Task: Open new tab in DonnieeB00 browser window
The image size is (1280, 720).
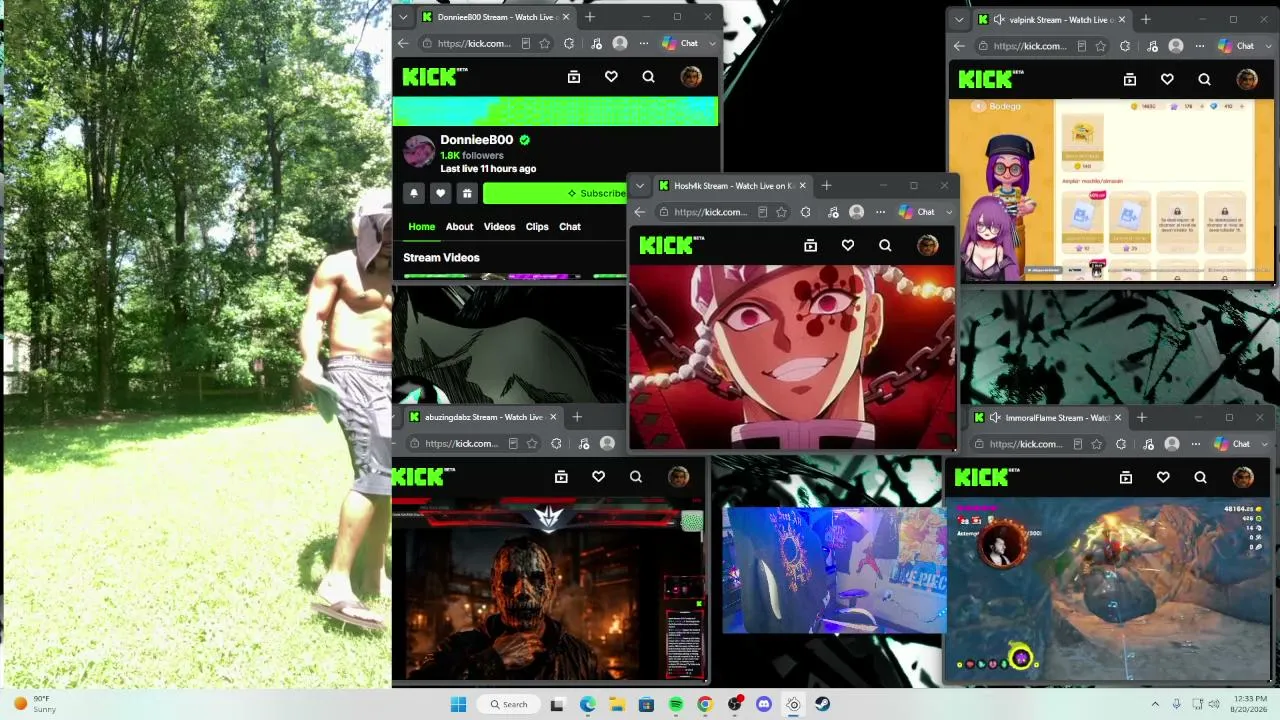Action: click(x=590, y=17)
